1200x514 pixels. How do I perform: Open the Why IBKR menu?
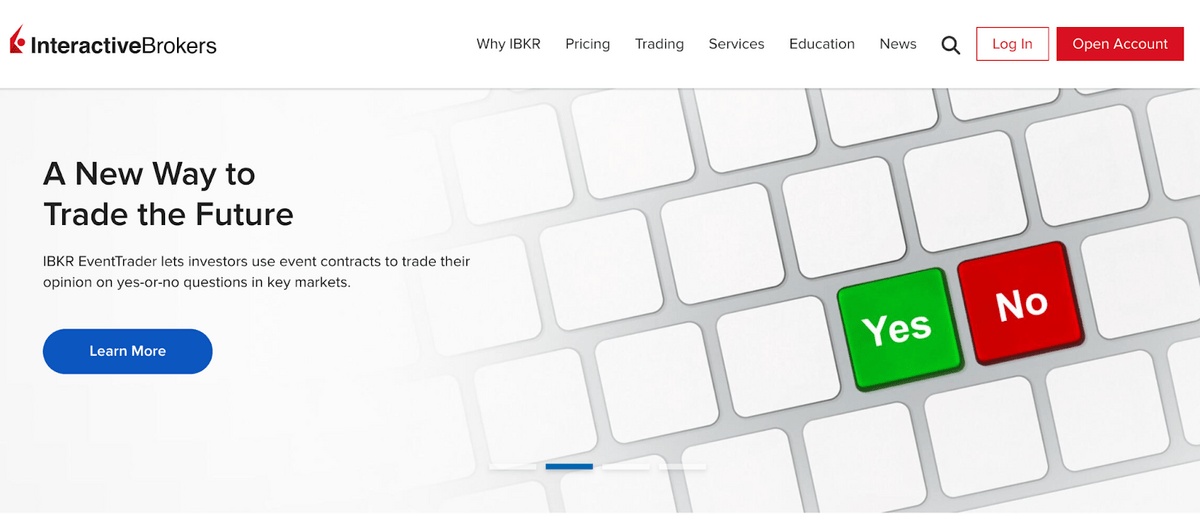[508, 44]
